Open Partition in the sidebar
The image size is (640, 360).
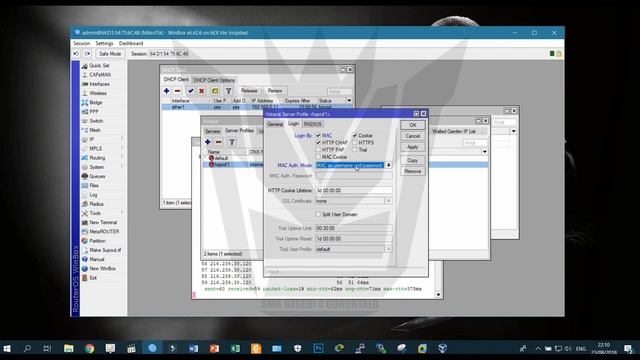(97, 241)
